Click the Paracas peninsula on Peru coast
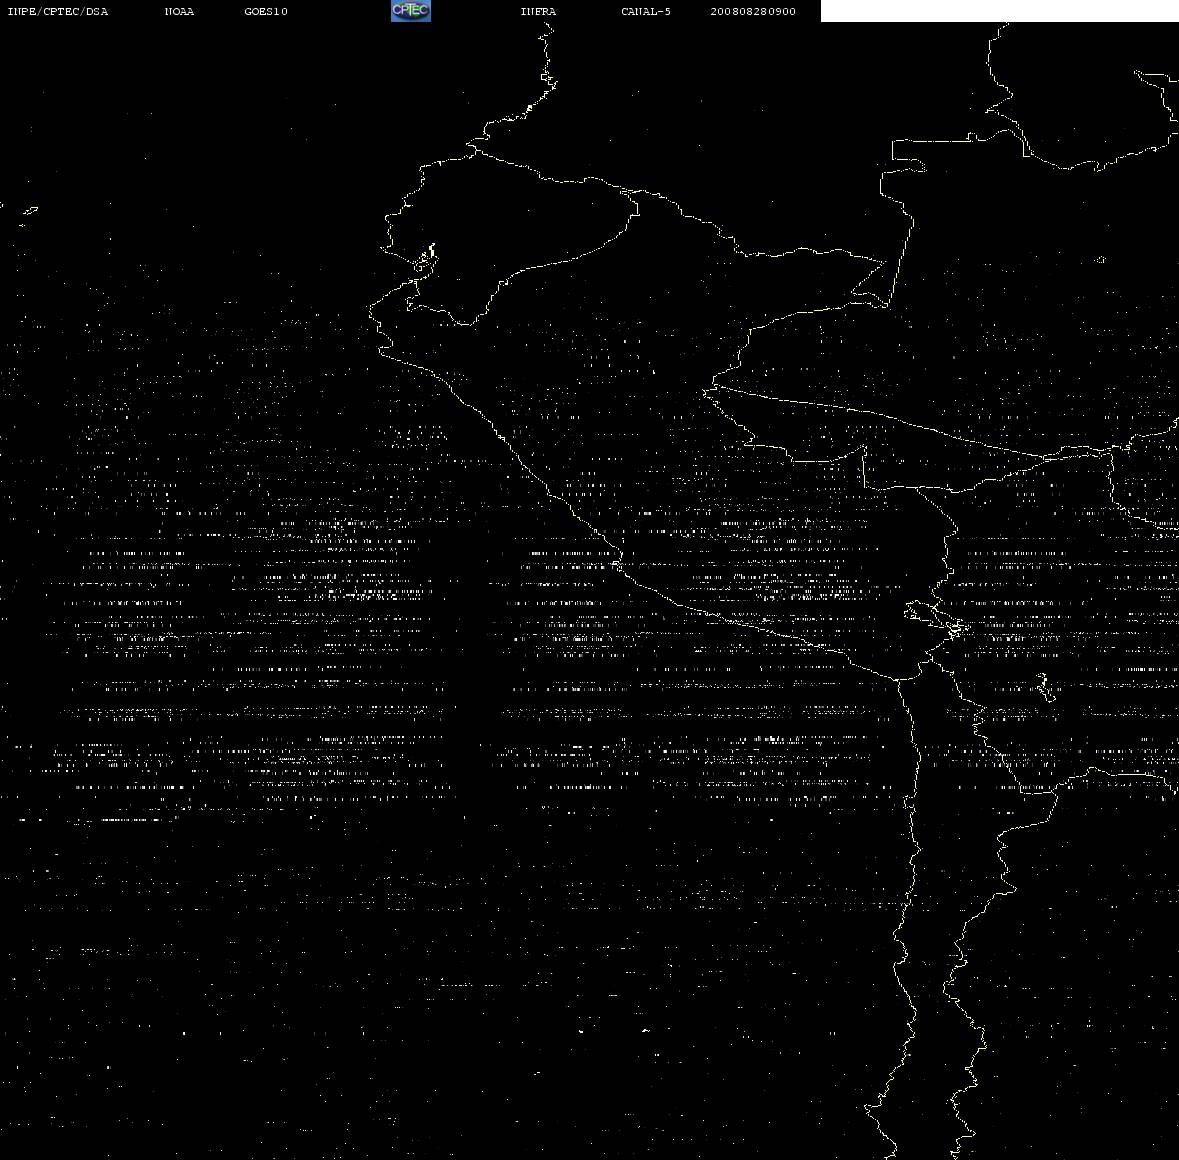The image size is (1179, 1160). (x=617, y=562)
